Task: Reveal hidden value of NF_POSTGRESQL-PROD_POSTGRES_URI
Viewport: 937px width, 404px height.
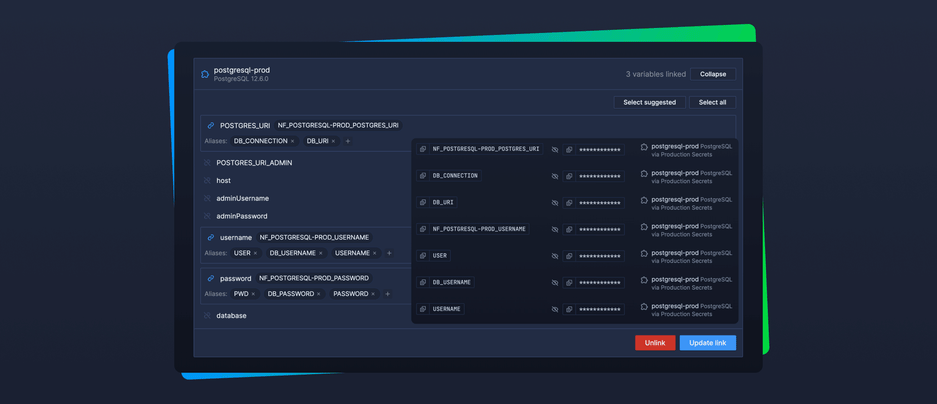Action: [x=555, y=149]
